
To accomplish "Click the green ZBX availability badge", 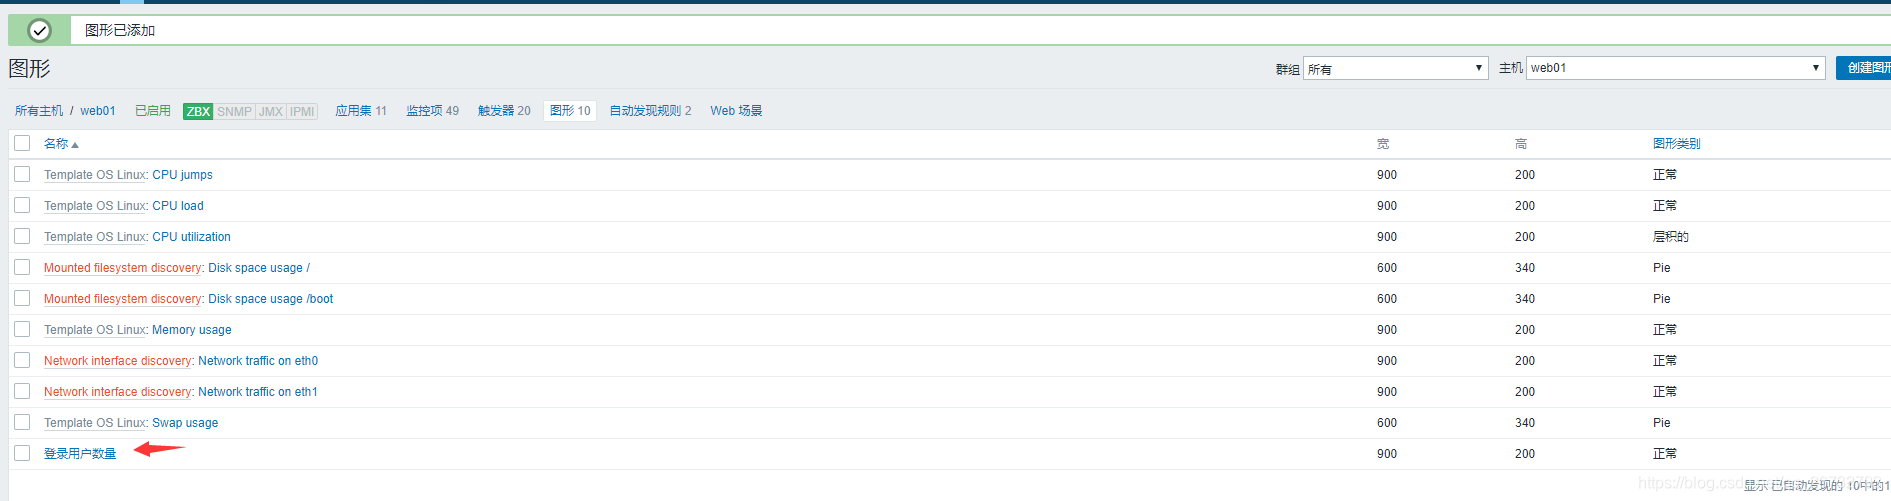I will coord(198,111).
